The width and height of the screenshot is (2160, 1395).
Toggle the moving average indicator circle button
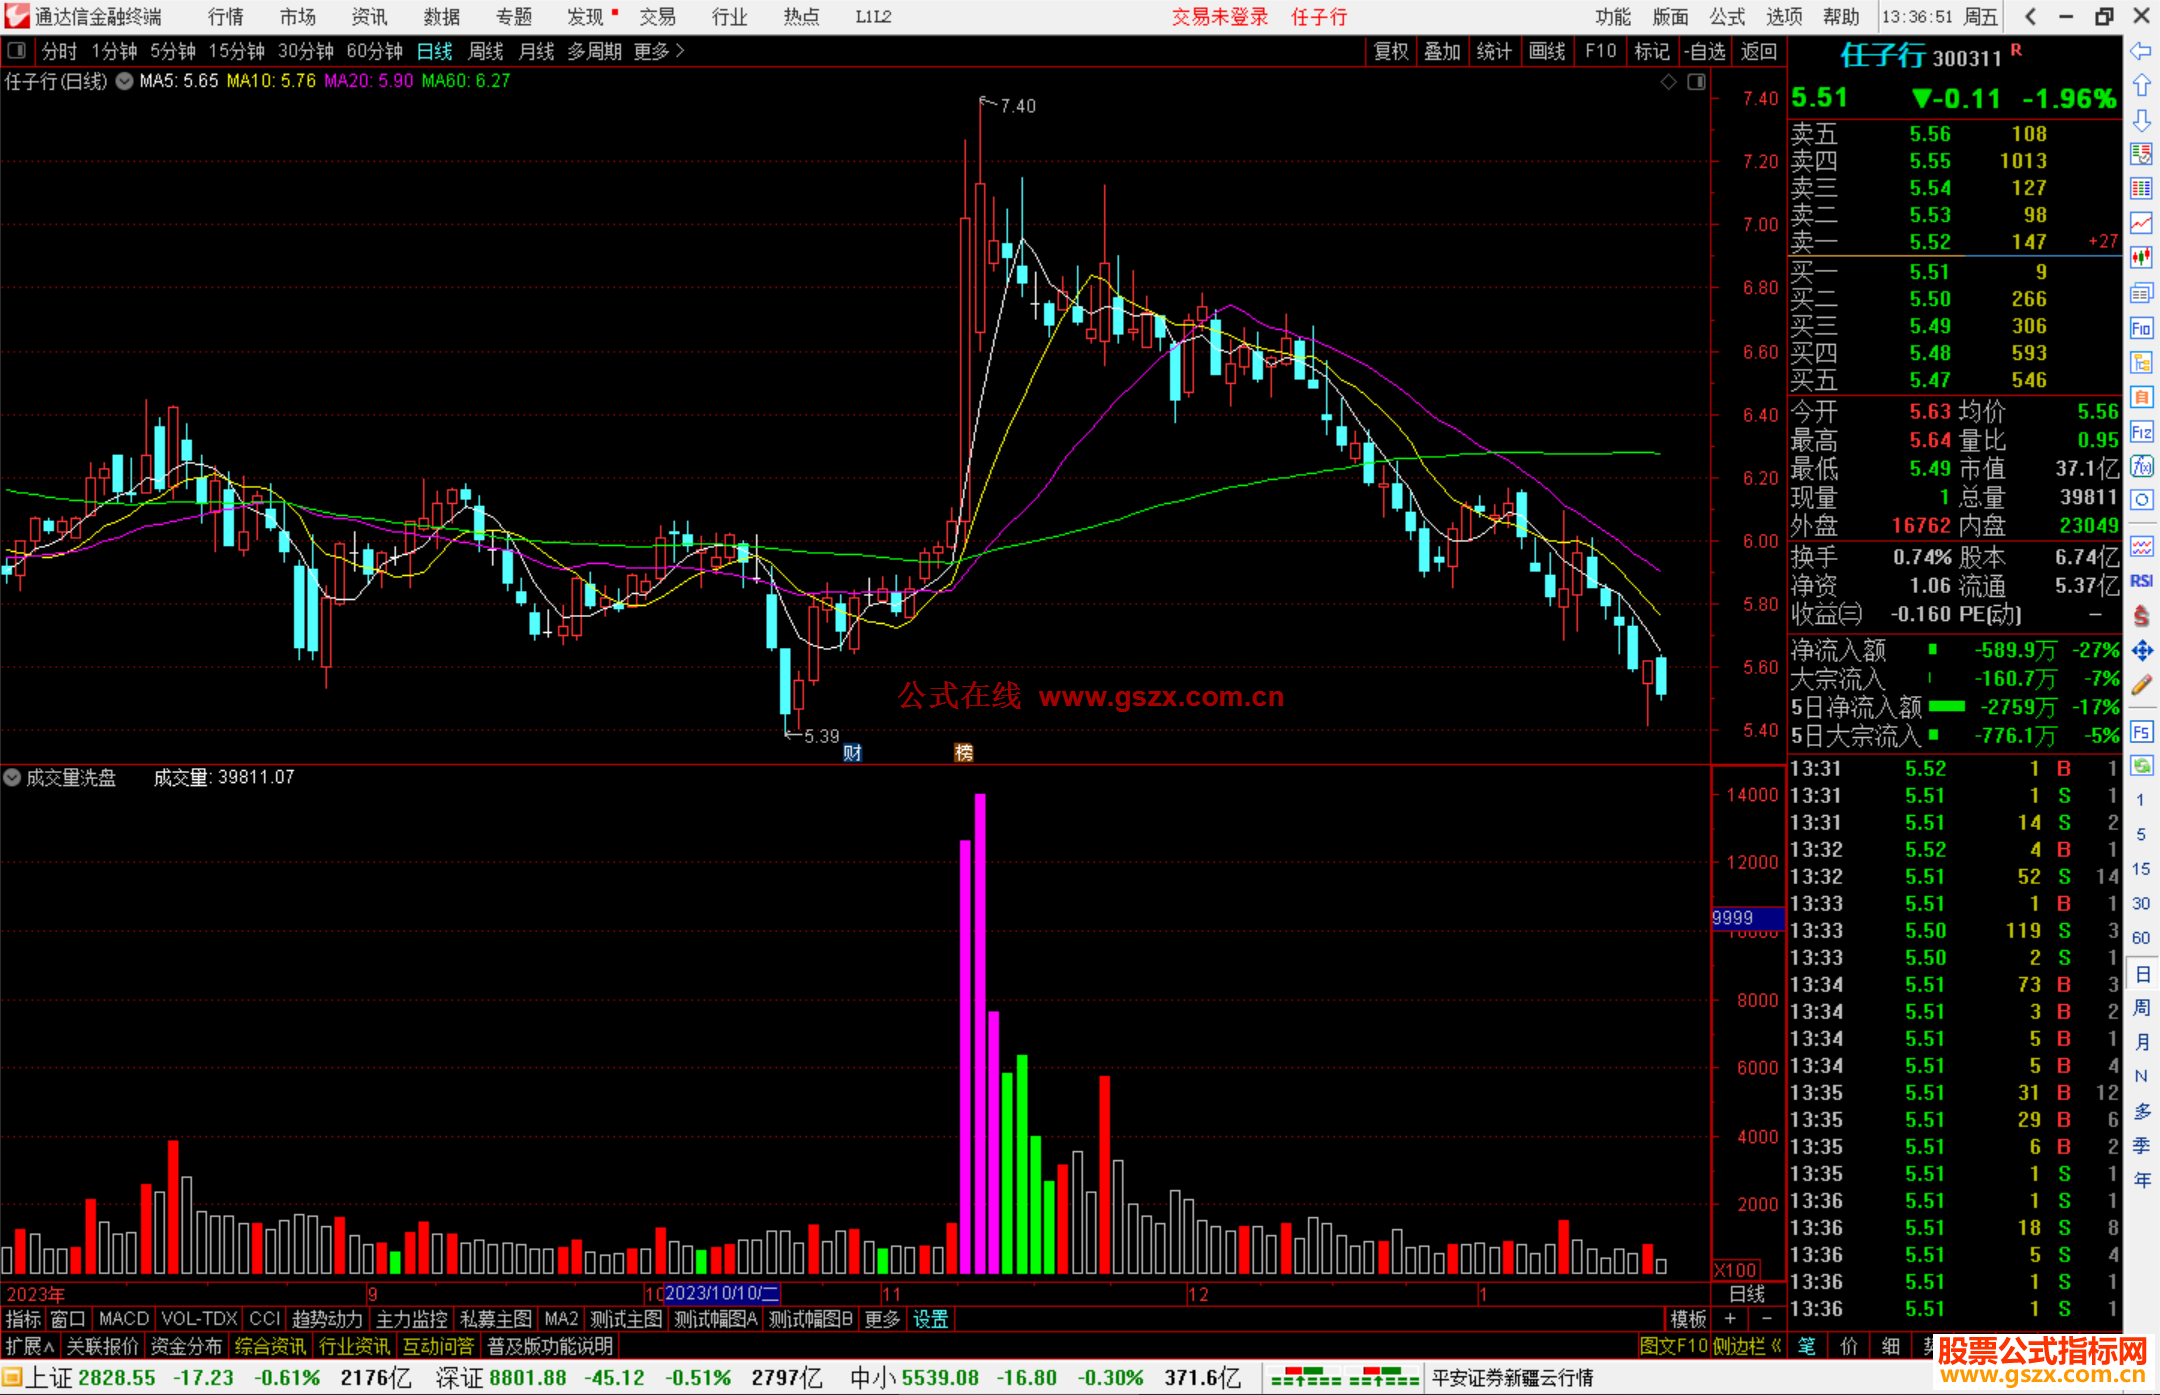pos(124,81)
